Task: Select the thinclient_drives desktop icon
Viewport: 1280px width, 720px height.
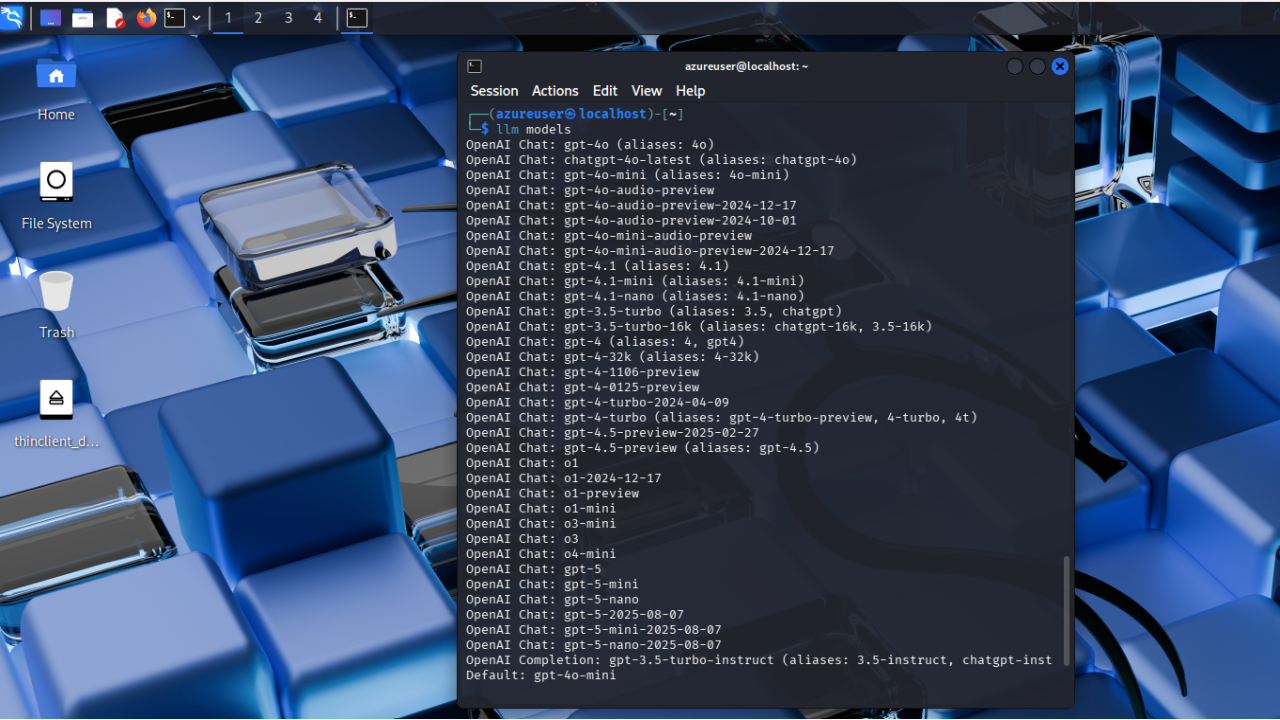Action: pyautogui.click(x=56, y=414)
